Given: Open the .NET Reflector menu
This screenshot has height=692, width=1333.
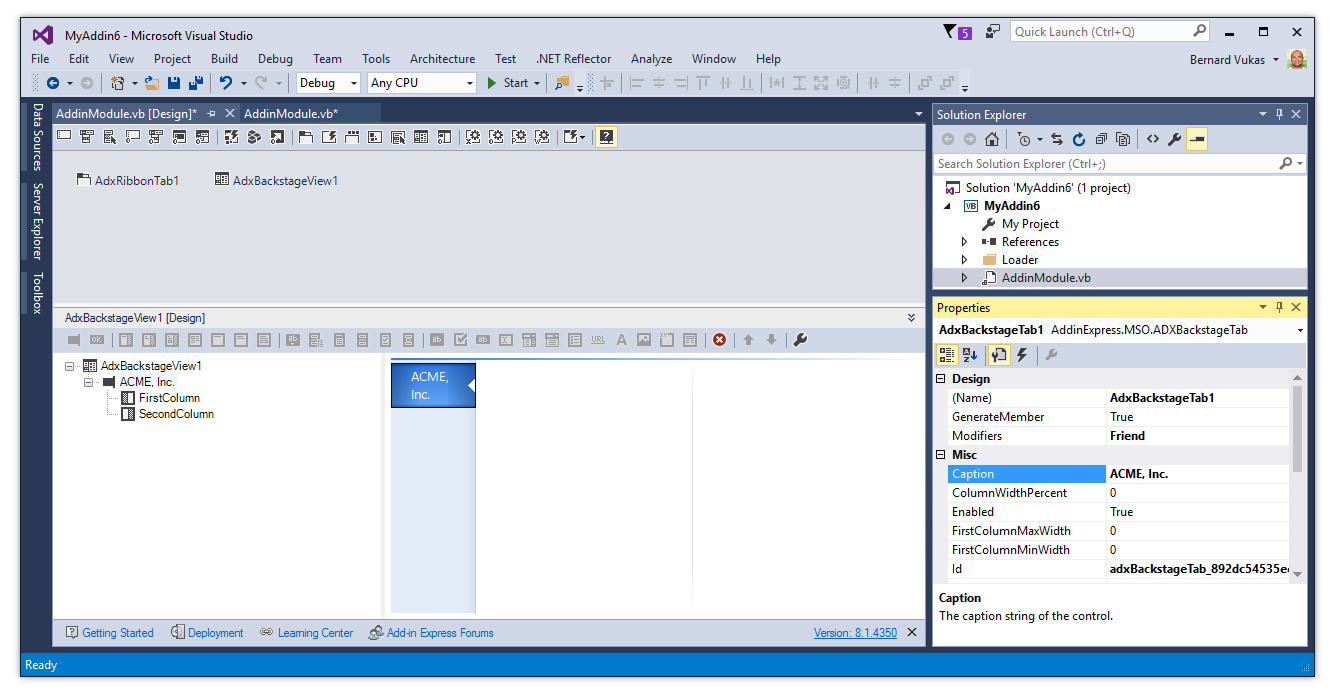Looking at the screenshot, I should click(574, 59).
